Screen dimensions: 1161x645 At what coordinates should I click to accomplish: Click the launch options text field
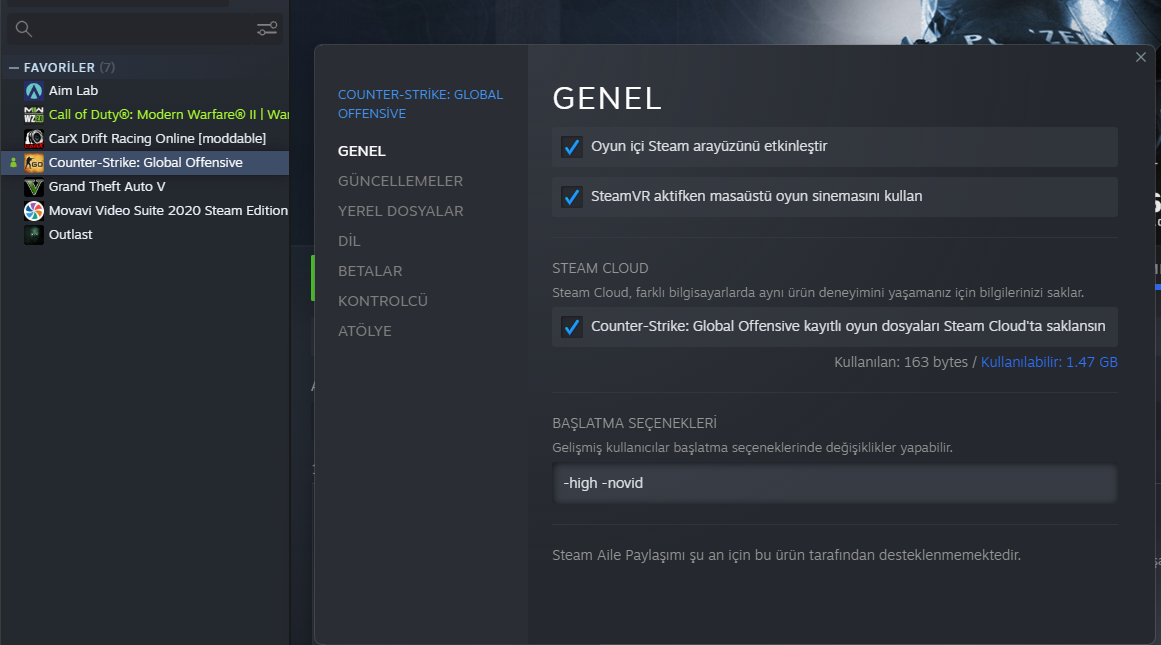(834, 484)
